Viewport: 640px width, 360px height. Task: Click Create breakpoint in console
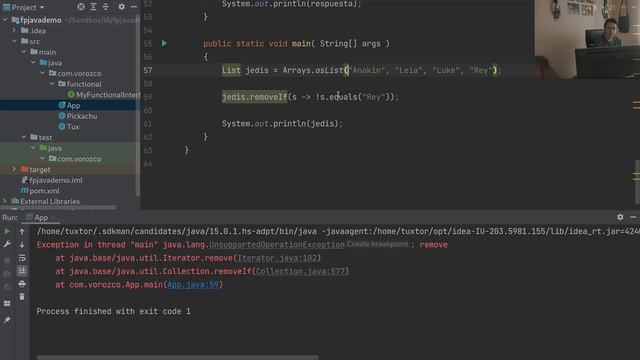(377, 244)
